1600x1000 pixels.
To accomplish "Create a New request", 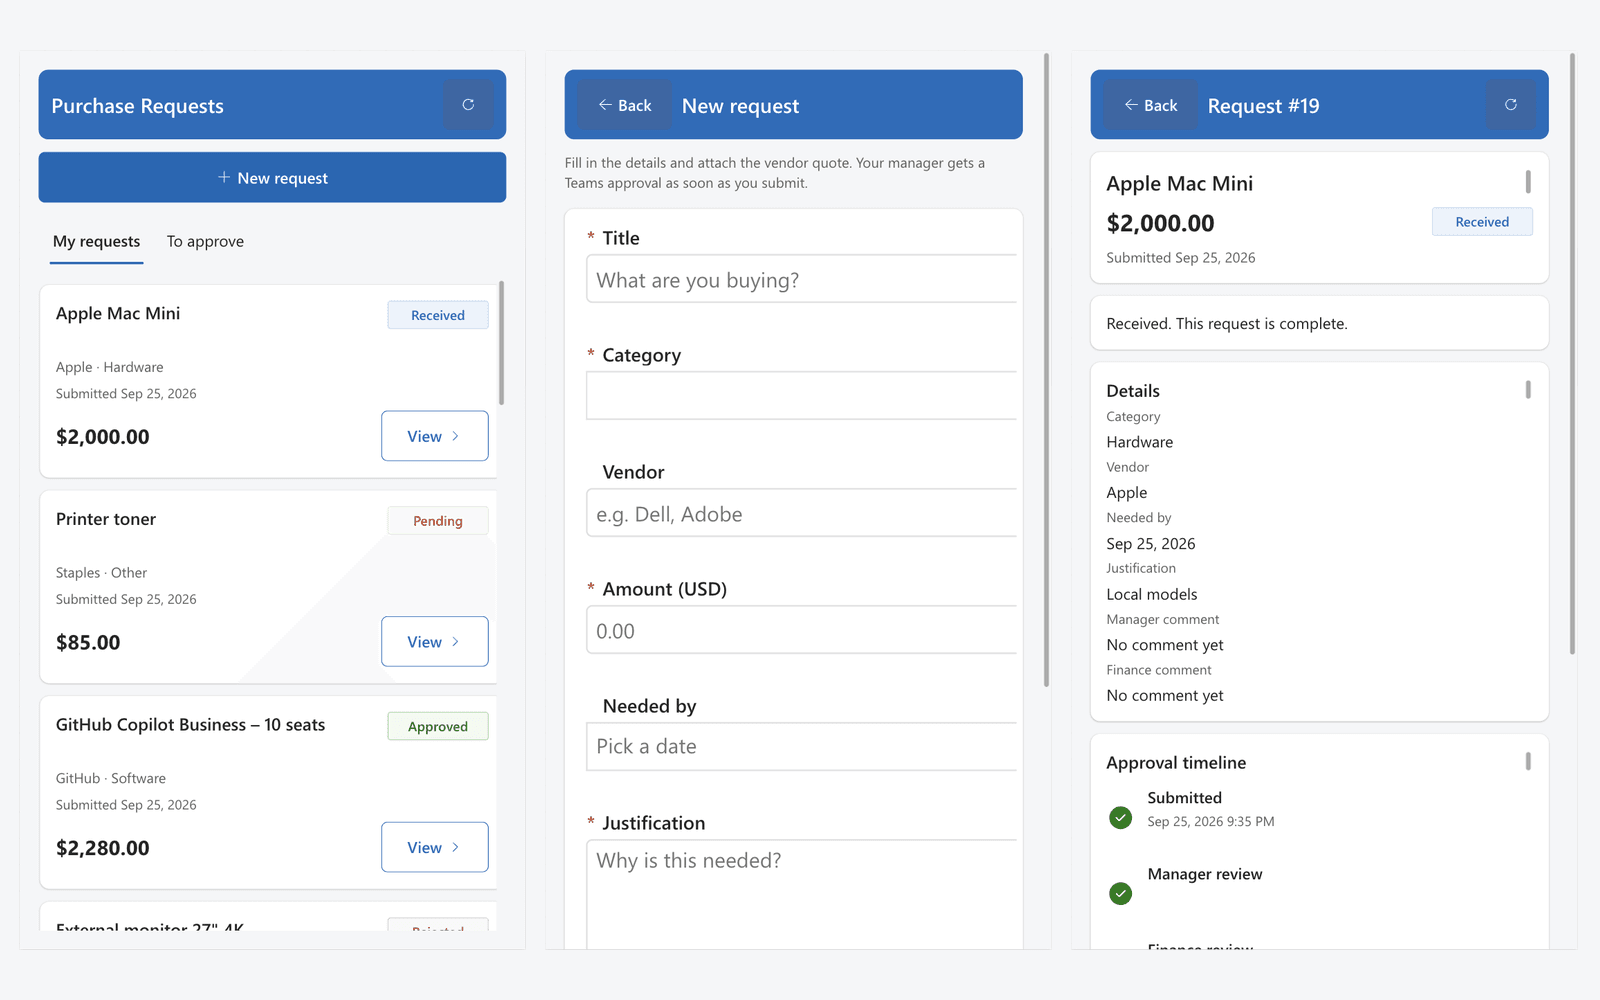I will (x=272, y=177).
